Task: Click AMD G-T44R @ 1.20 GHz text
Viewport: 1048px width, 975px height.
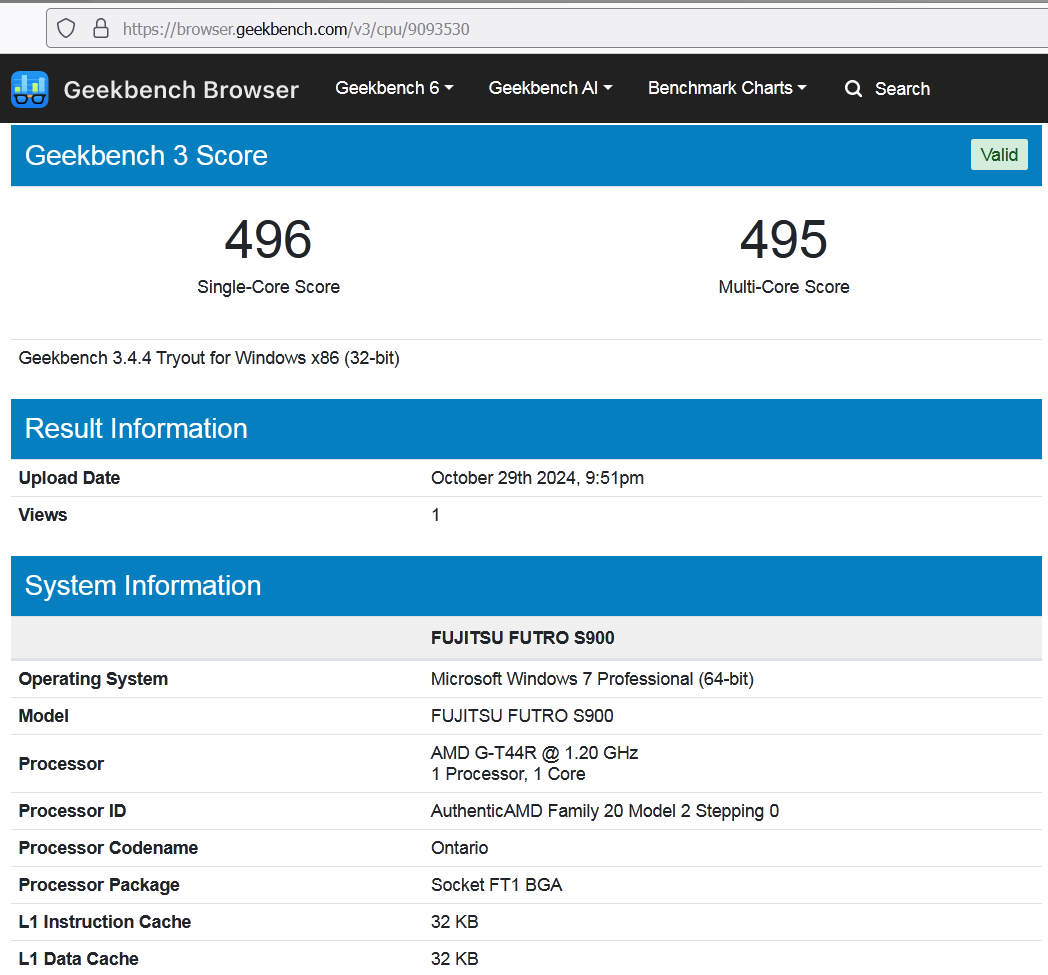Action: tap(535, 753)
